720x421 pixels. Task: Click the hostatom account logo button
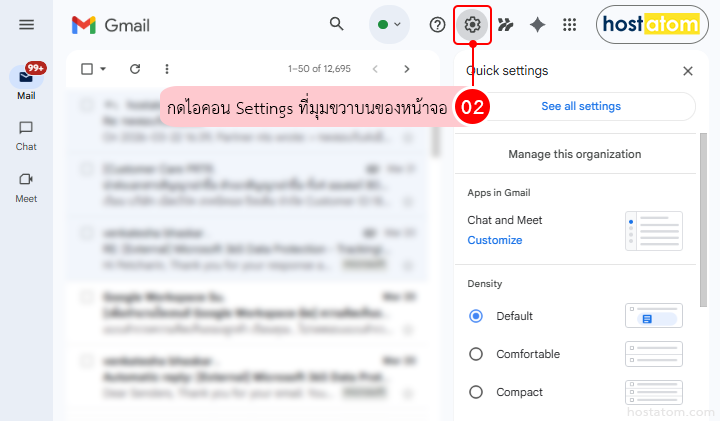pos(652,24)
